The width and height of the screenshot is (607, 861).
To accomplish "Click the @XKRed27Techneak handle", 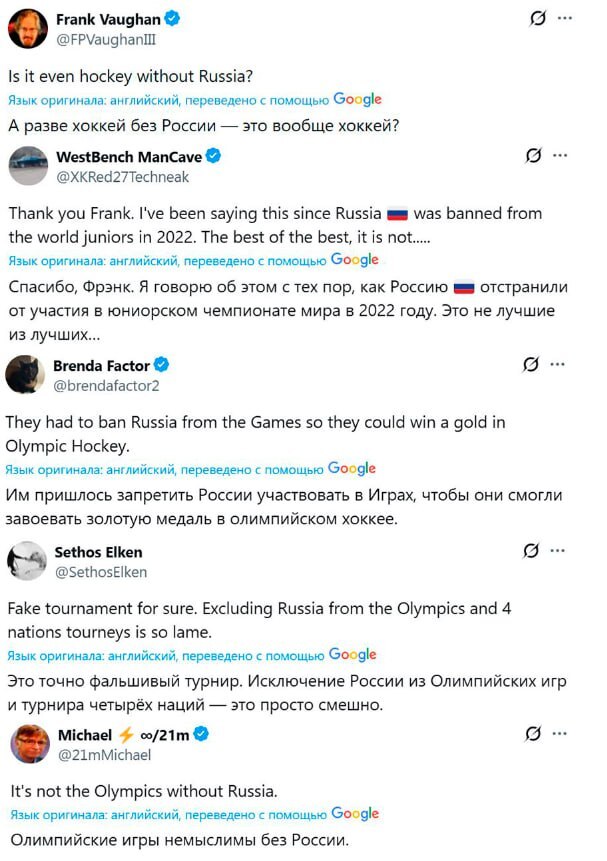I will [122, 176].
